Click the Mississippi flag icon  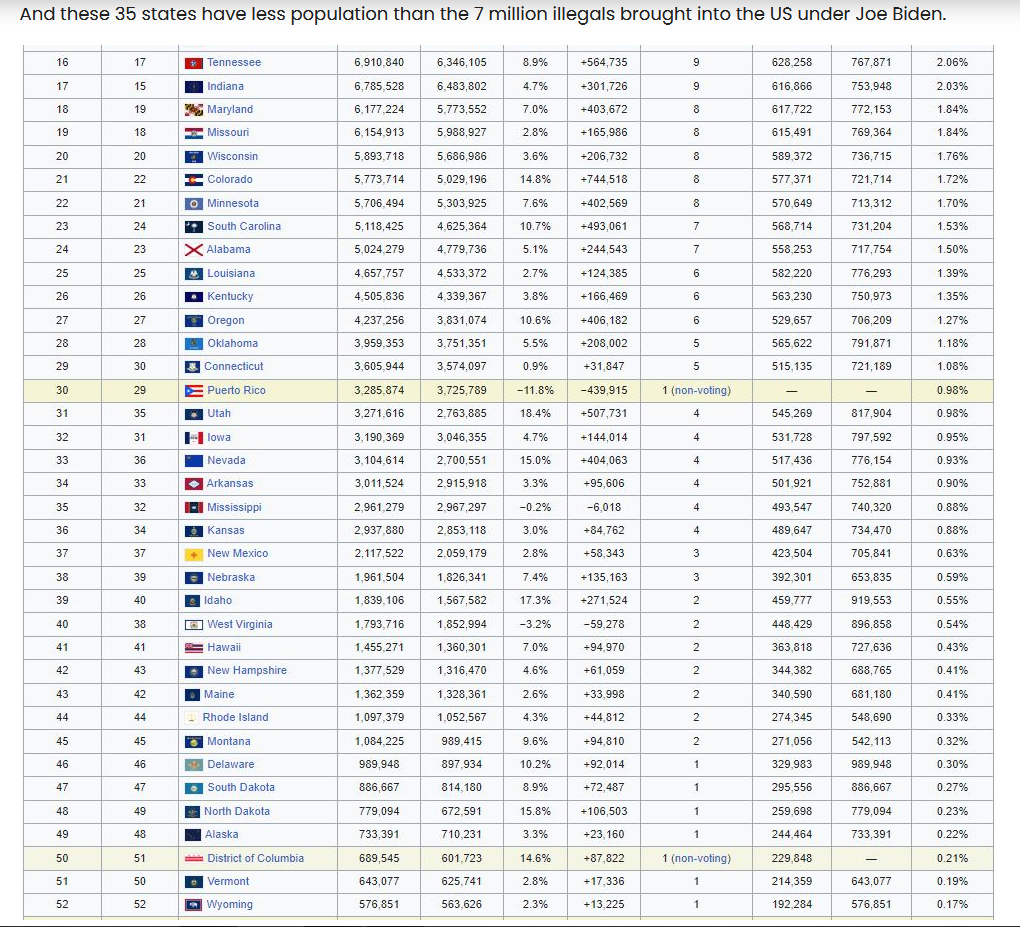tap(194, 507)
